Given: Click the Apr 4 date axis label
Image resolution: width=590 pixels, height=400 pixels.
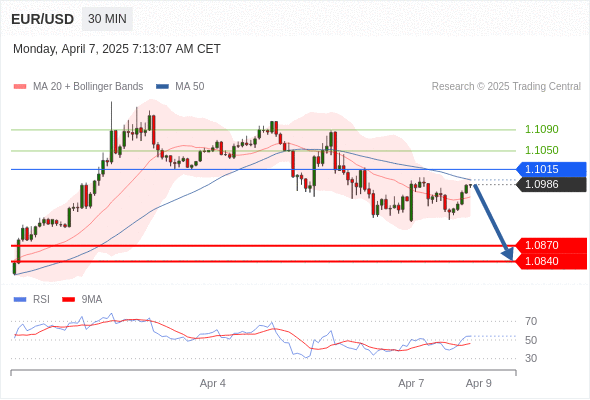Looking at the screenshot, I should pos(213,383).
